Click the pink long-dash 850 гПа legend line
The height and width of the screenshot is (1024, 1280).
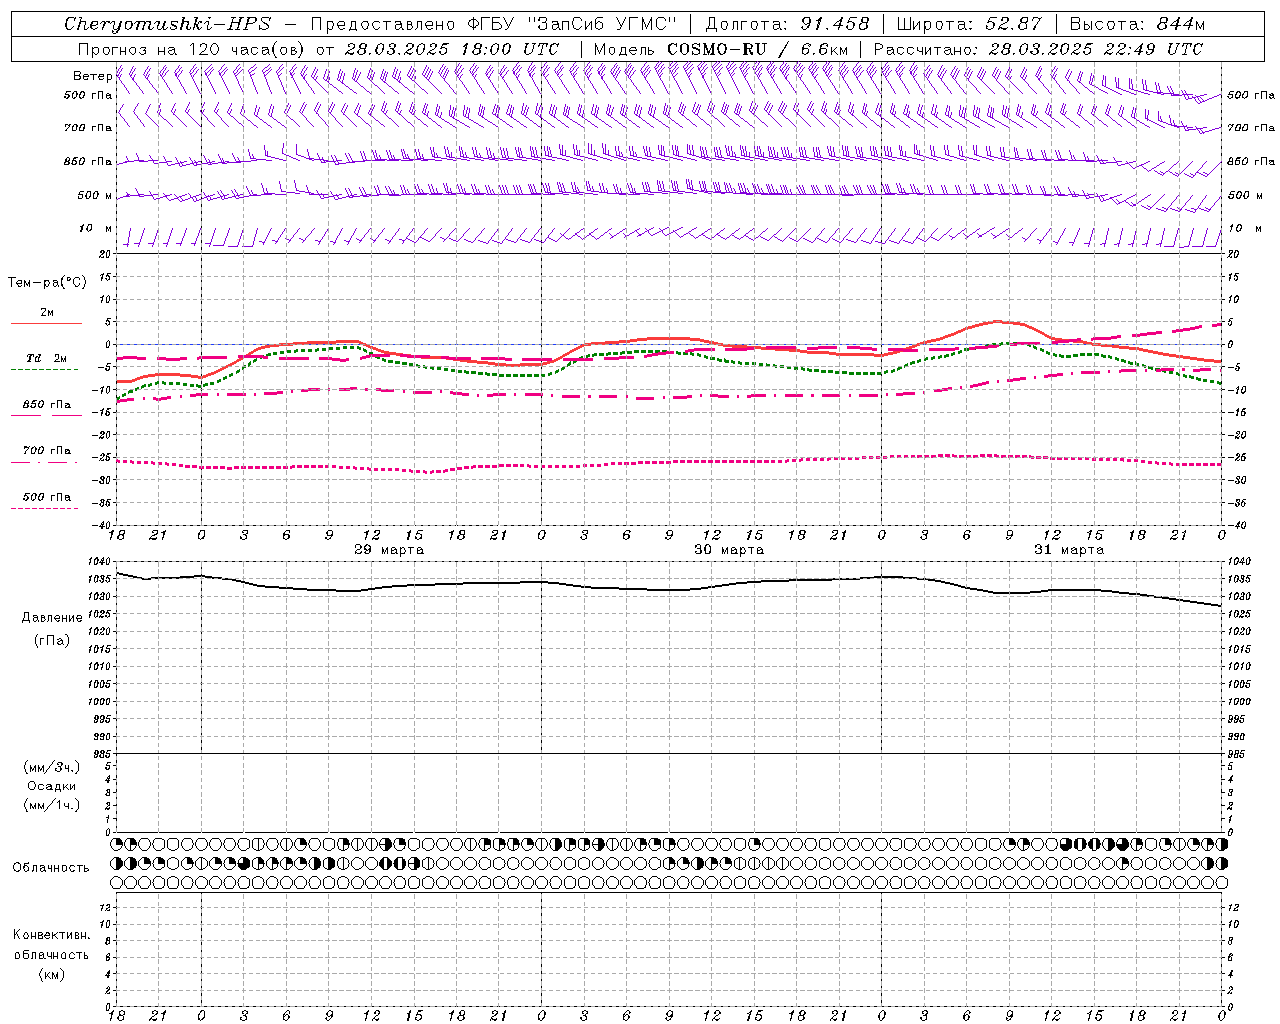[44, 416]
